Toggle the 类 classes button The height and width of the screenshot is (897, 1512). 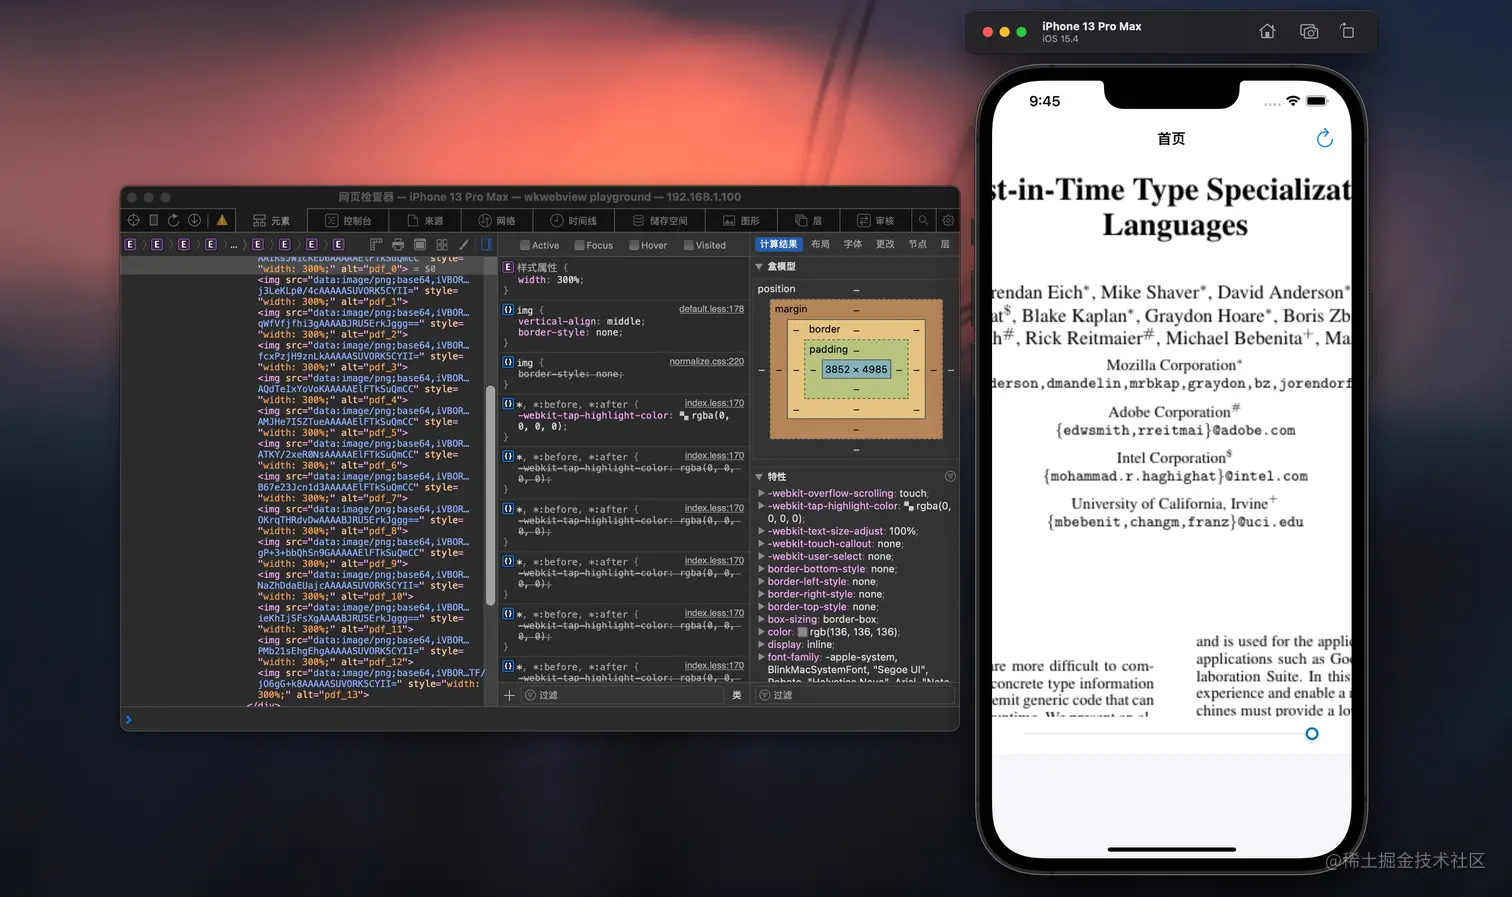coord(737,695)
